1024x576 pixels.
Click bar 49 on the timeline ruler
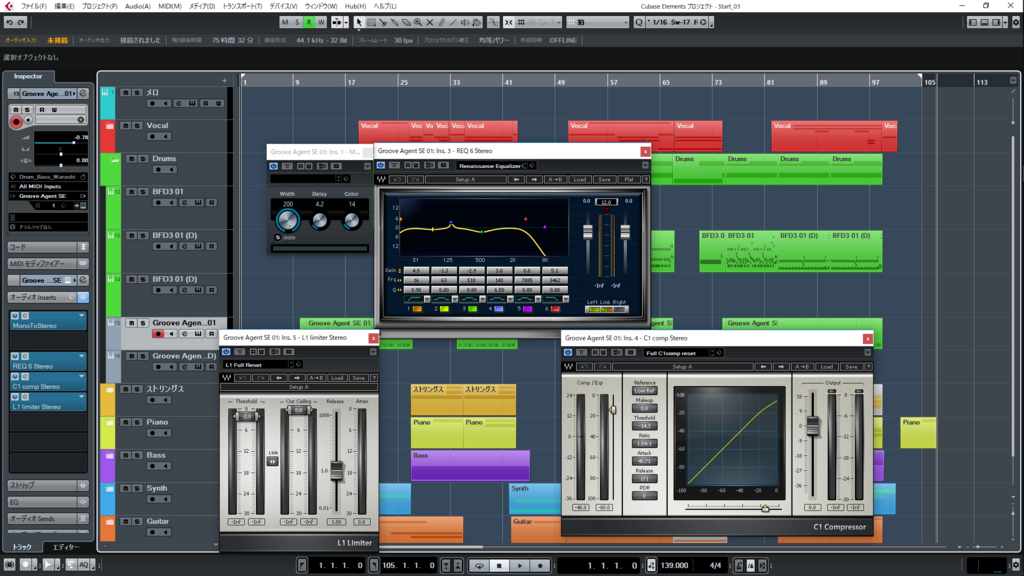560,82
